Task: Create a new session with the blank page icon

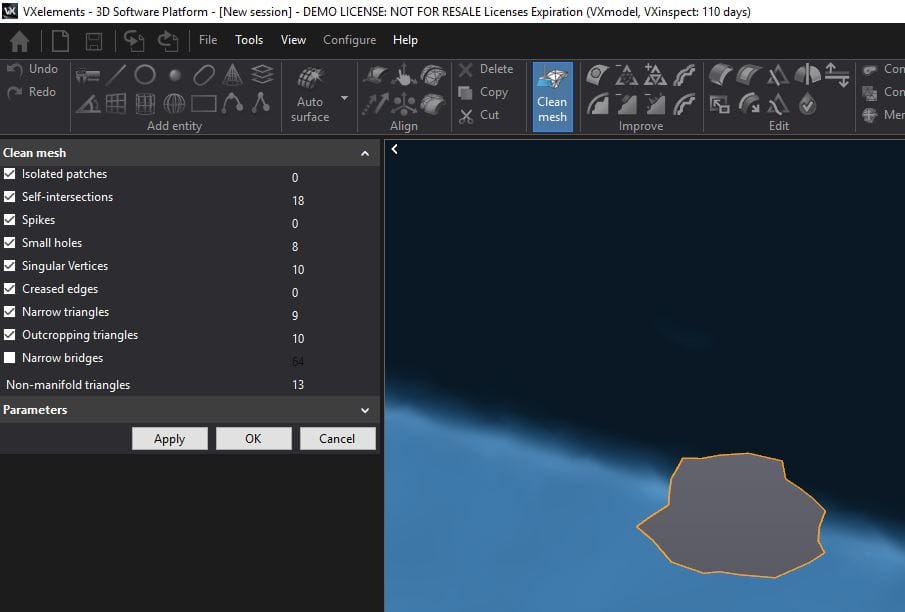Action: 60,41
